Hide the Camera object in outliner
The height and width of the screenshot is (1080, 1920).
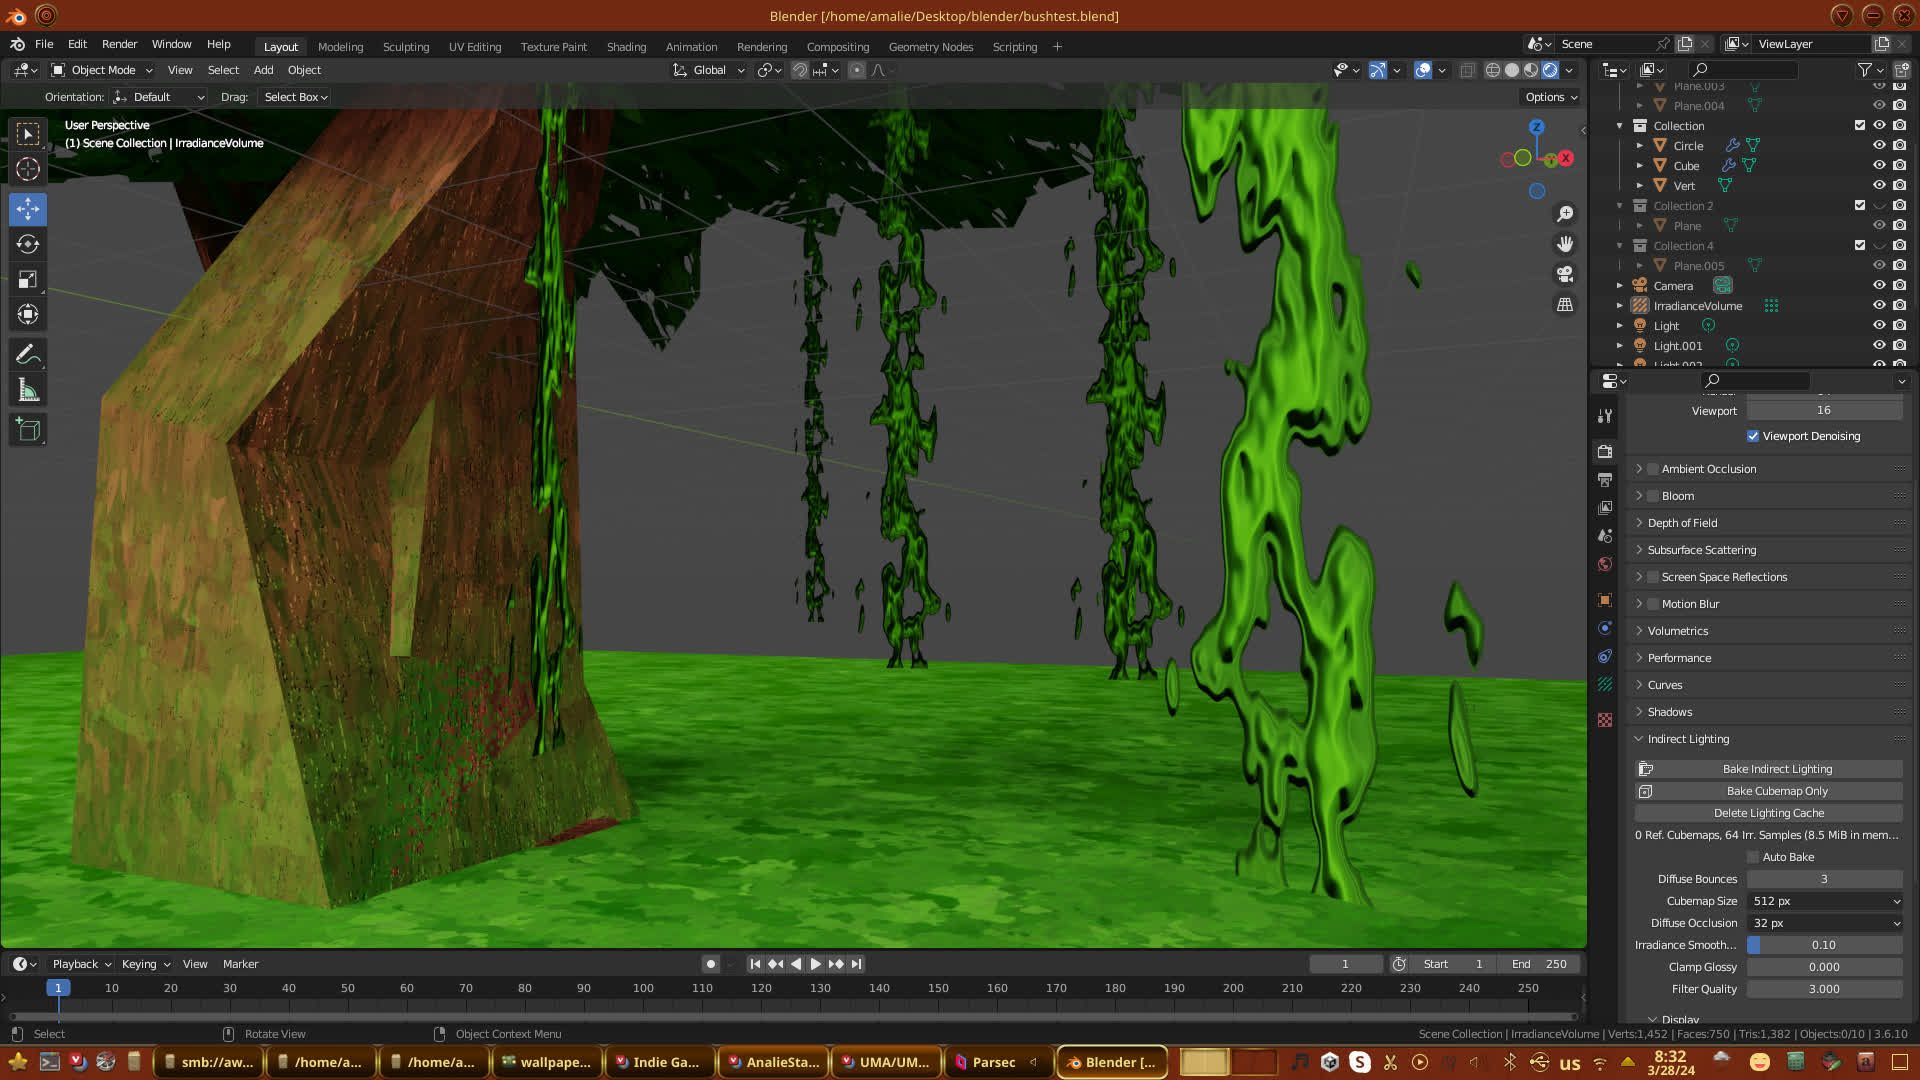pyautogui.click(x=1879, y=286)
